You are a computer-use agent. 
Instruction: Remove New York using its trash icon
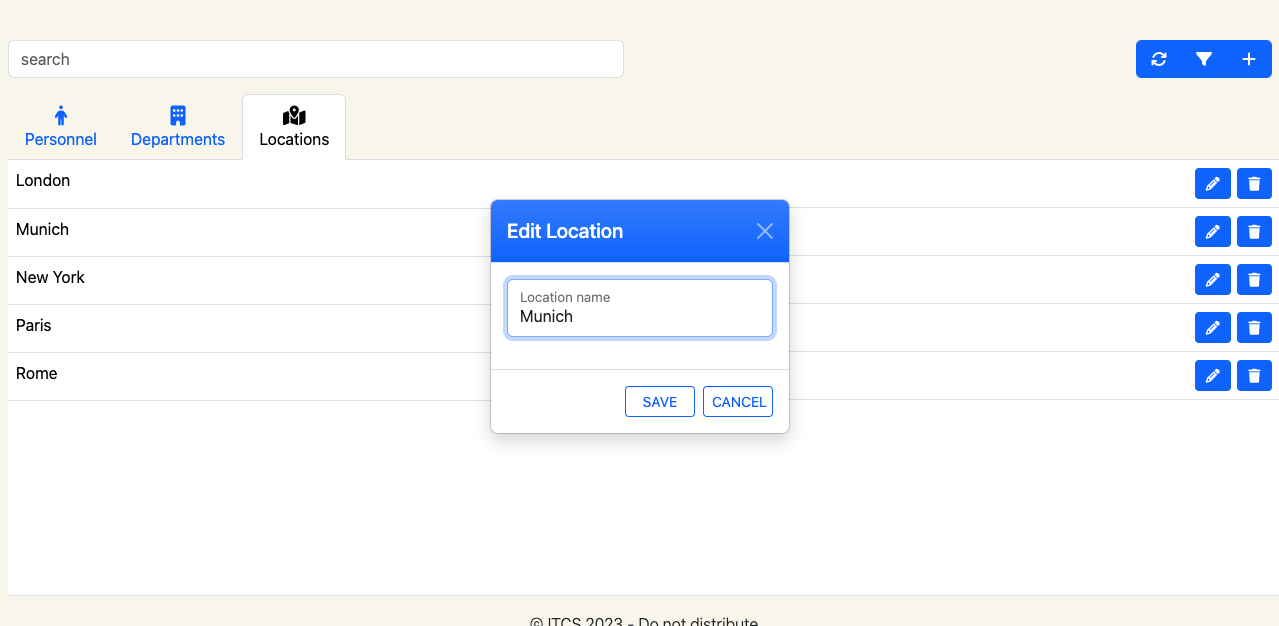[x=1254, y=280]
